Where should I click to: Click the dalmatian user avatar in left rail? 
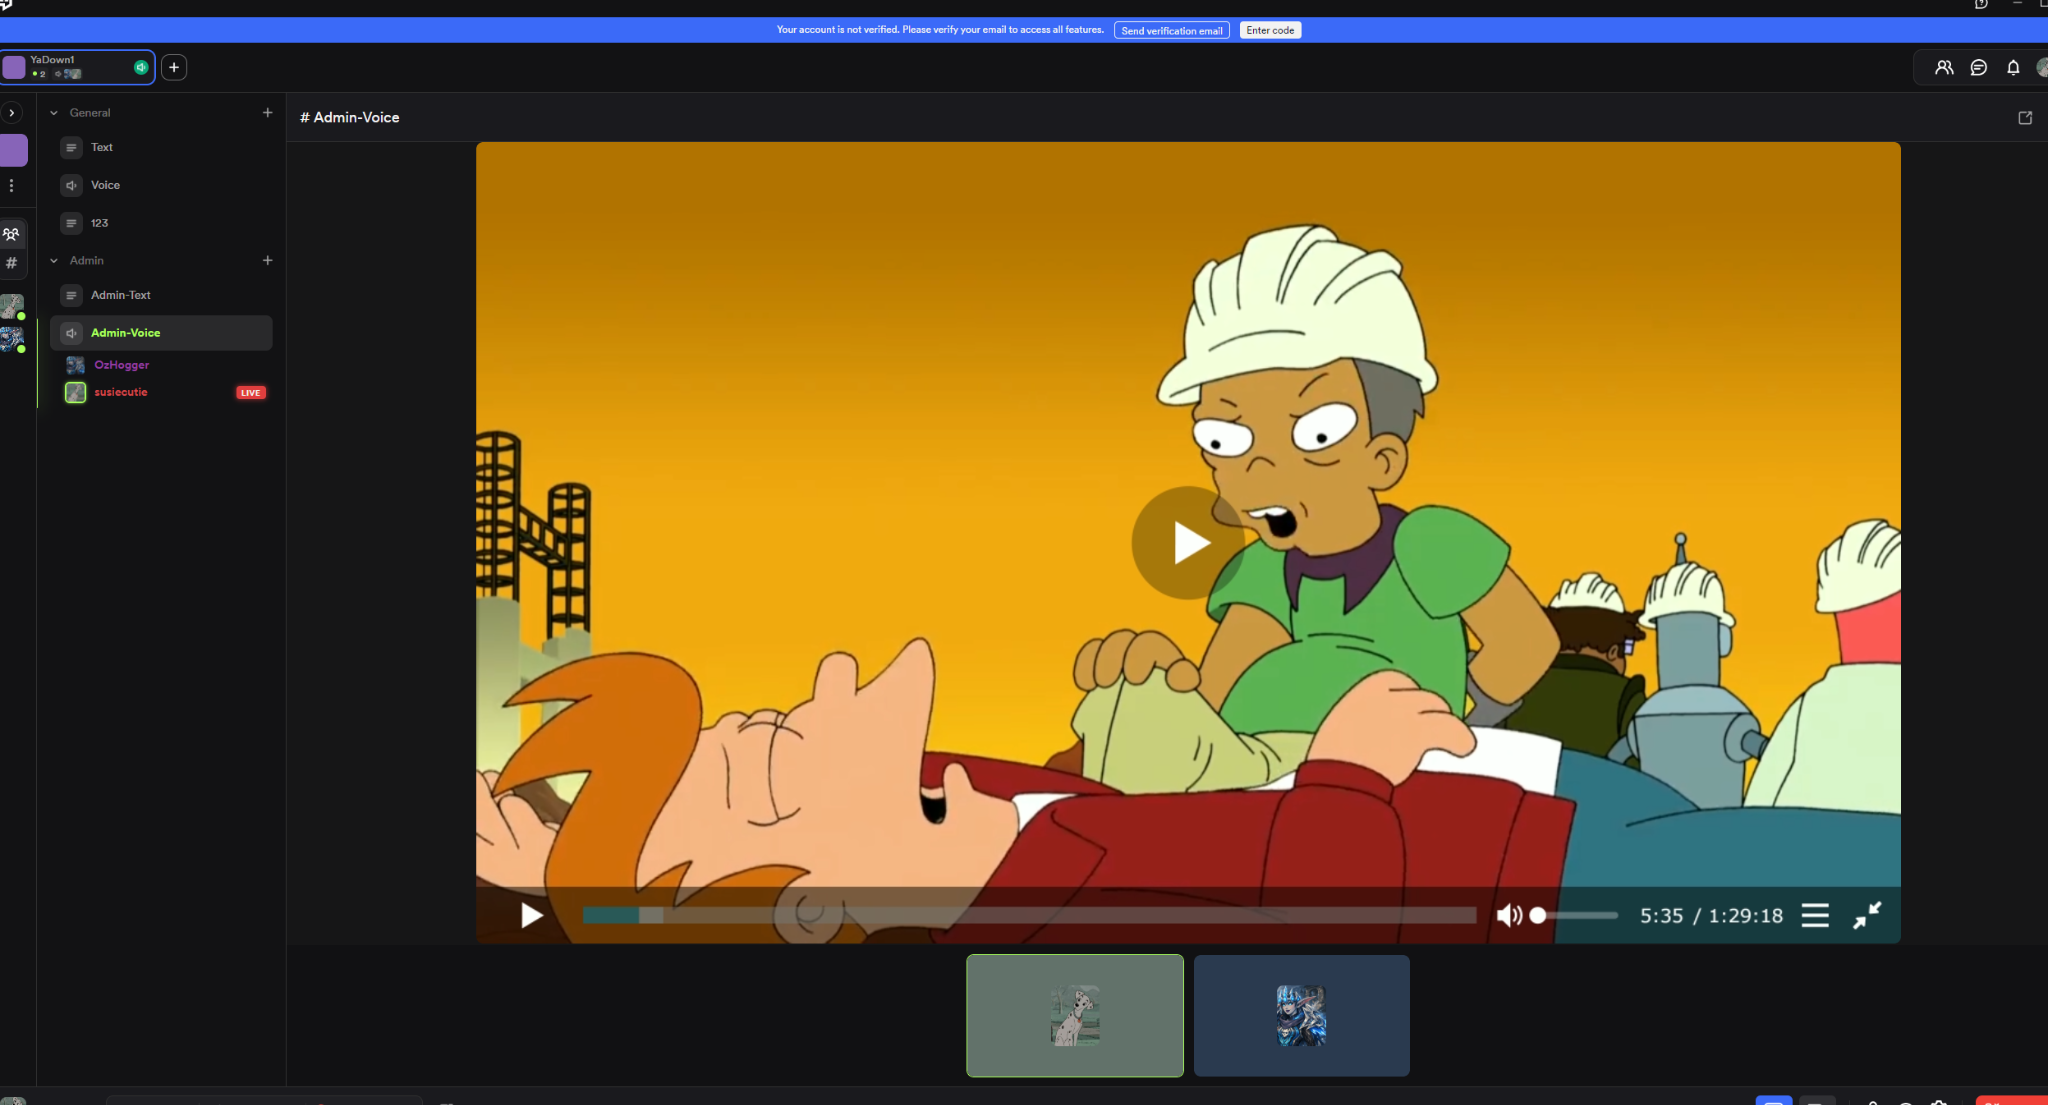click(x=11, y=306)
